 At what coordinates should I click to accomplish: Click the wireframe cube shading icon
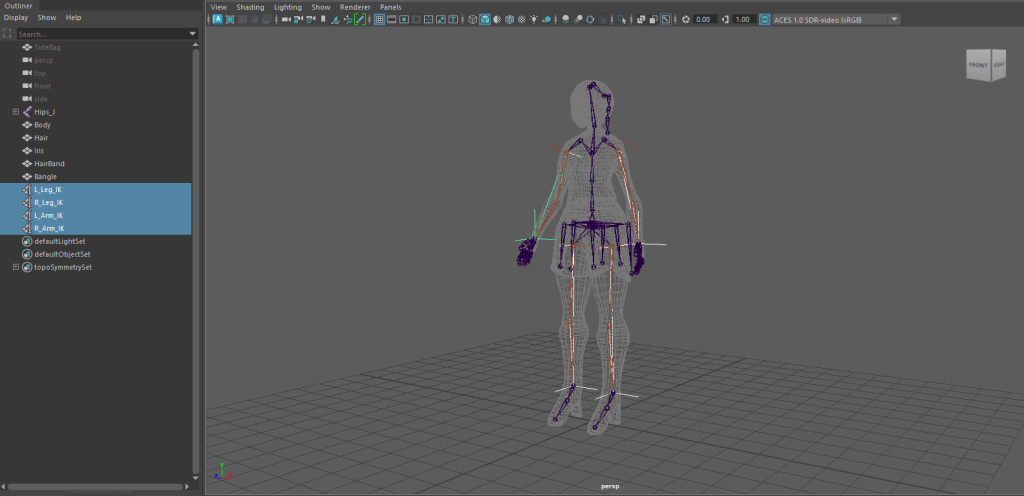pos(472,19)
